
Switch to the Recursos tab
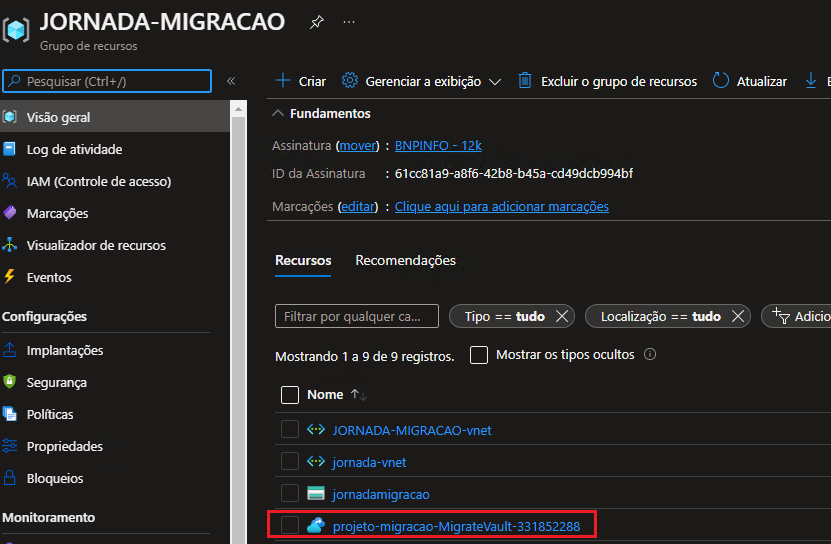tap(303, 260)
